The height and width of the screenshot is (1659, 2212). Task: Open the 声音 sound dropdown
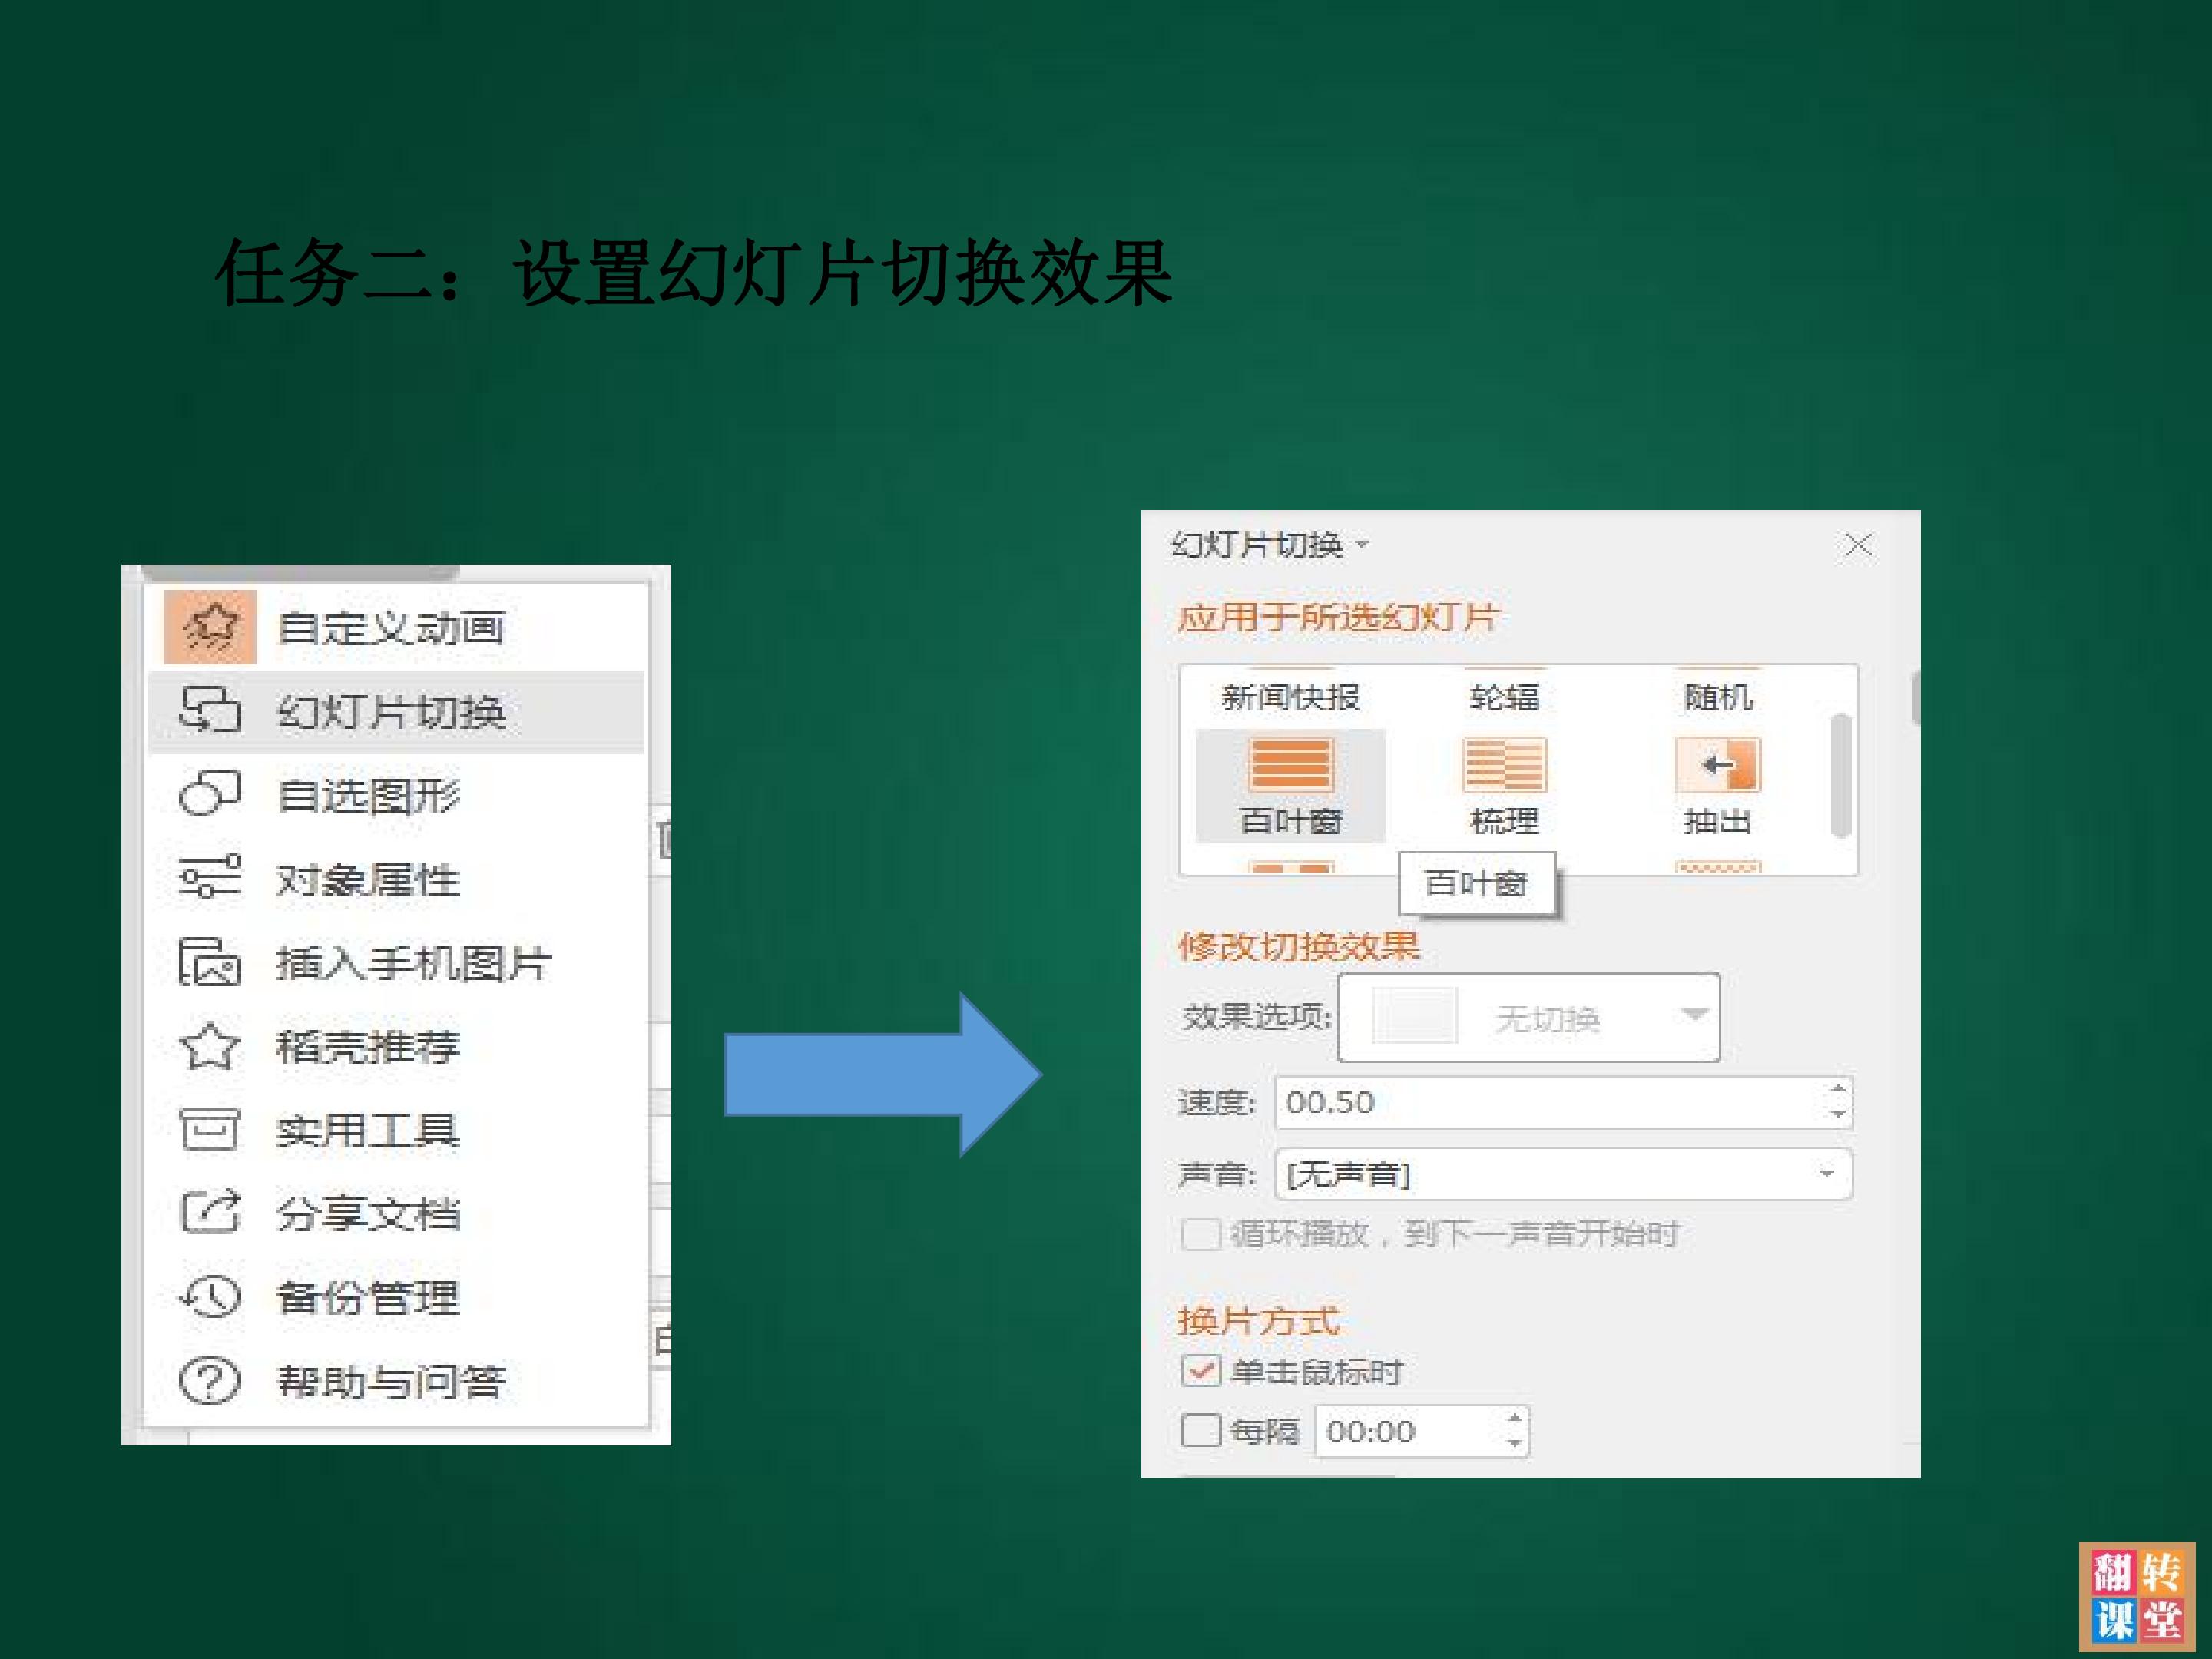(x=1564, y=1174)
